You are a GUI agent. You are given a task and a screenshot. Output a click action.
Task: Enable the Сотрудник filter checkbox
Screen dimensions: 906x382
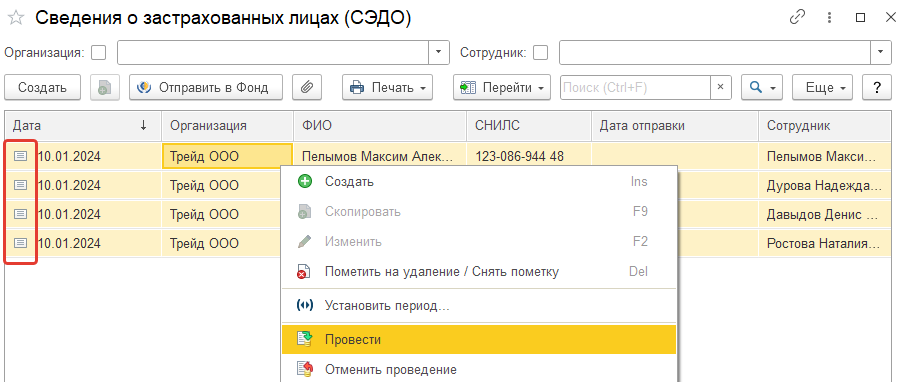(540, 53)
